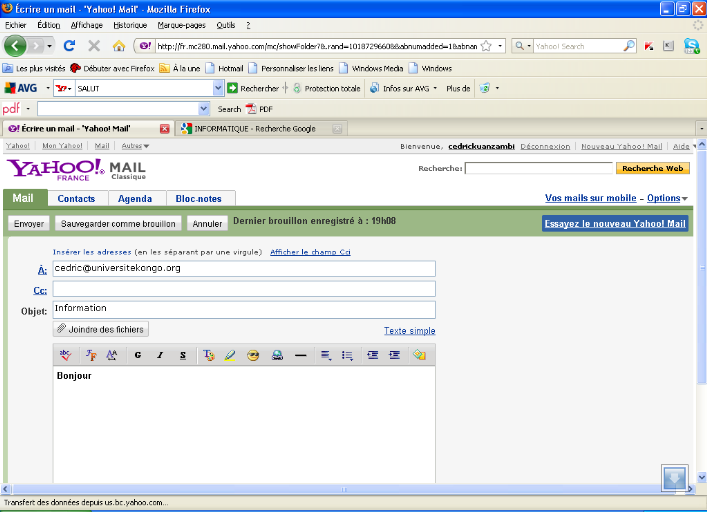Open the Hotmail bookmark
Viewport: 707px width, 512px height.
pos(225,69)
